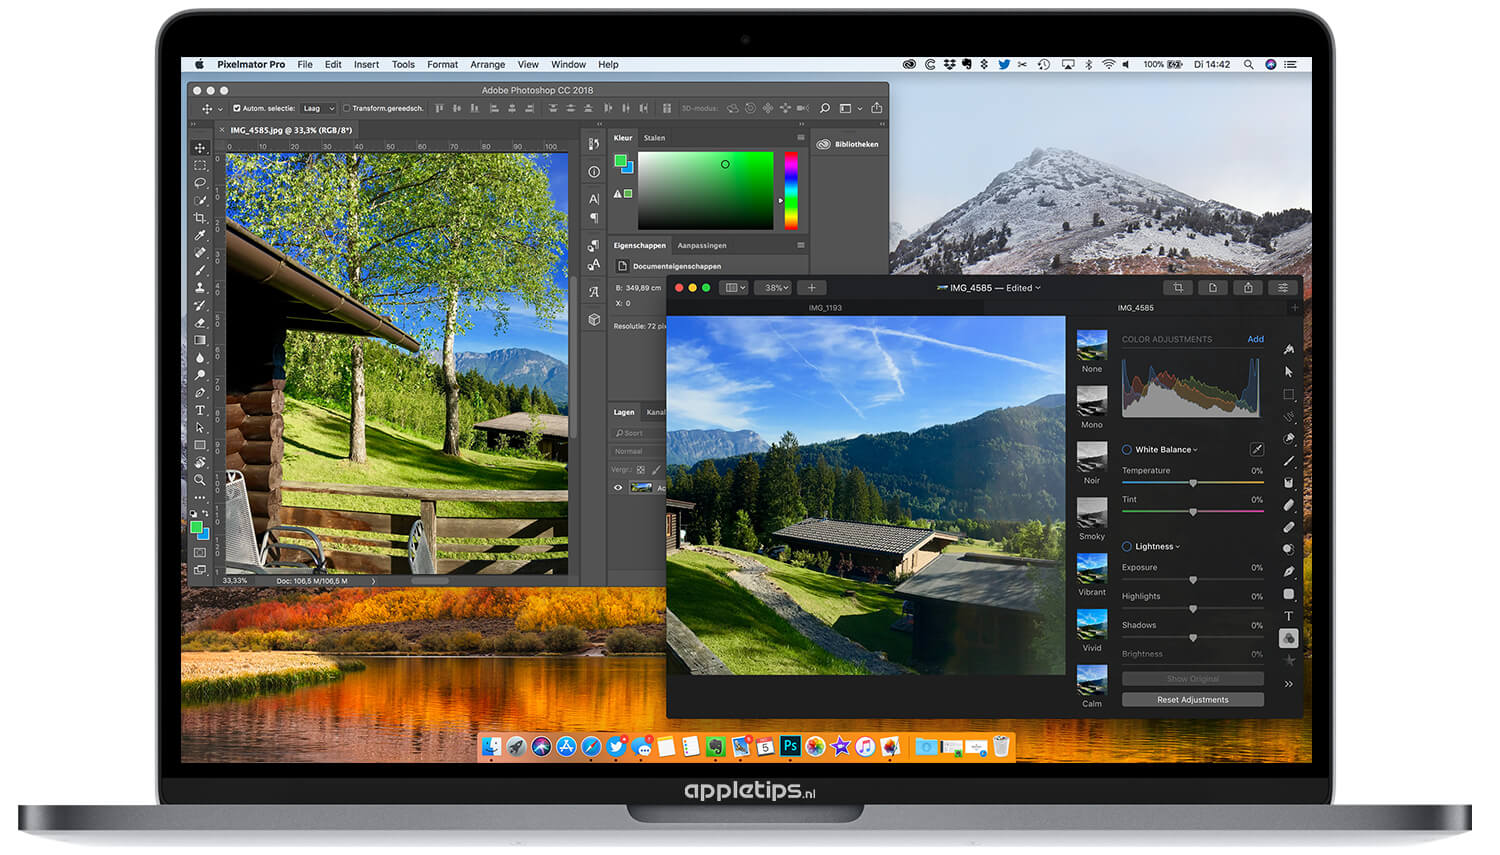Select the Move tool in Photoshop toolbar
The height and width of the screenshot is (855, 1500).
[x=200, y=148]
